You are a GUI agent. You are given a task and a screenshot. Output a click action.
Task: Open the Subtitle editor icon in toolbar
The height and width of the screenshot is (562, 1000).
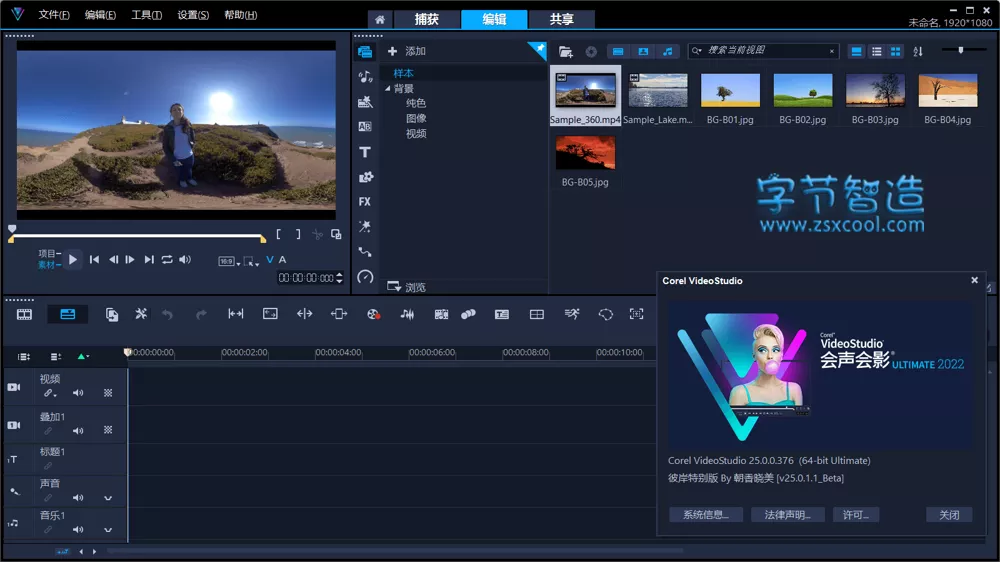pos(502,314)
